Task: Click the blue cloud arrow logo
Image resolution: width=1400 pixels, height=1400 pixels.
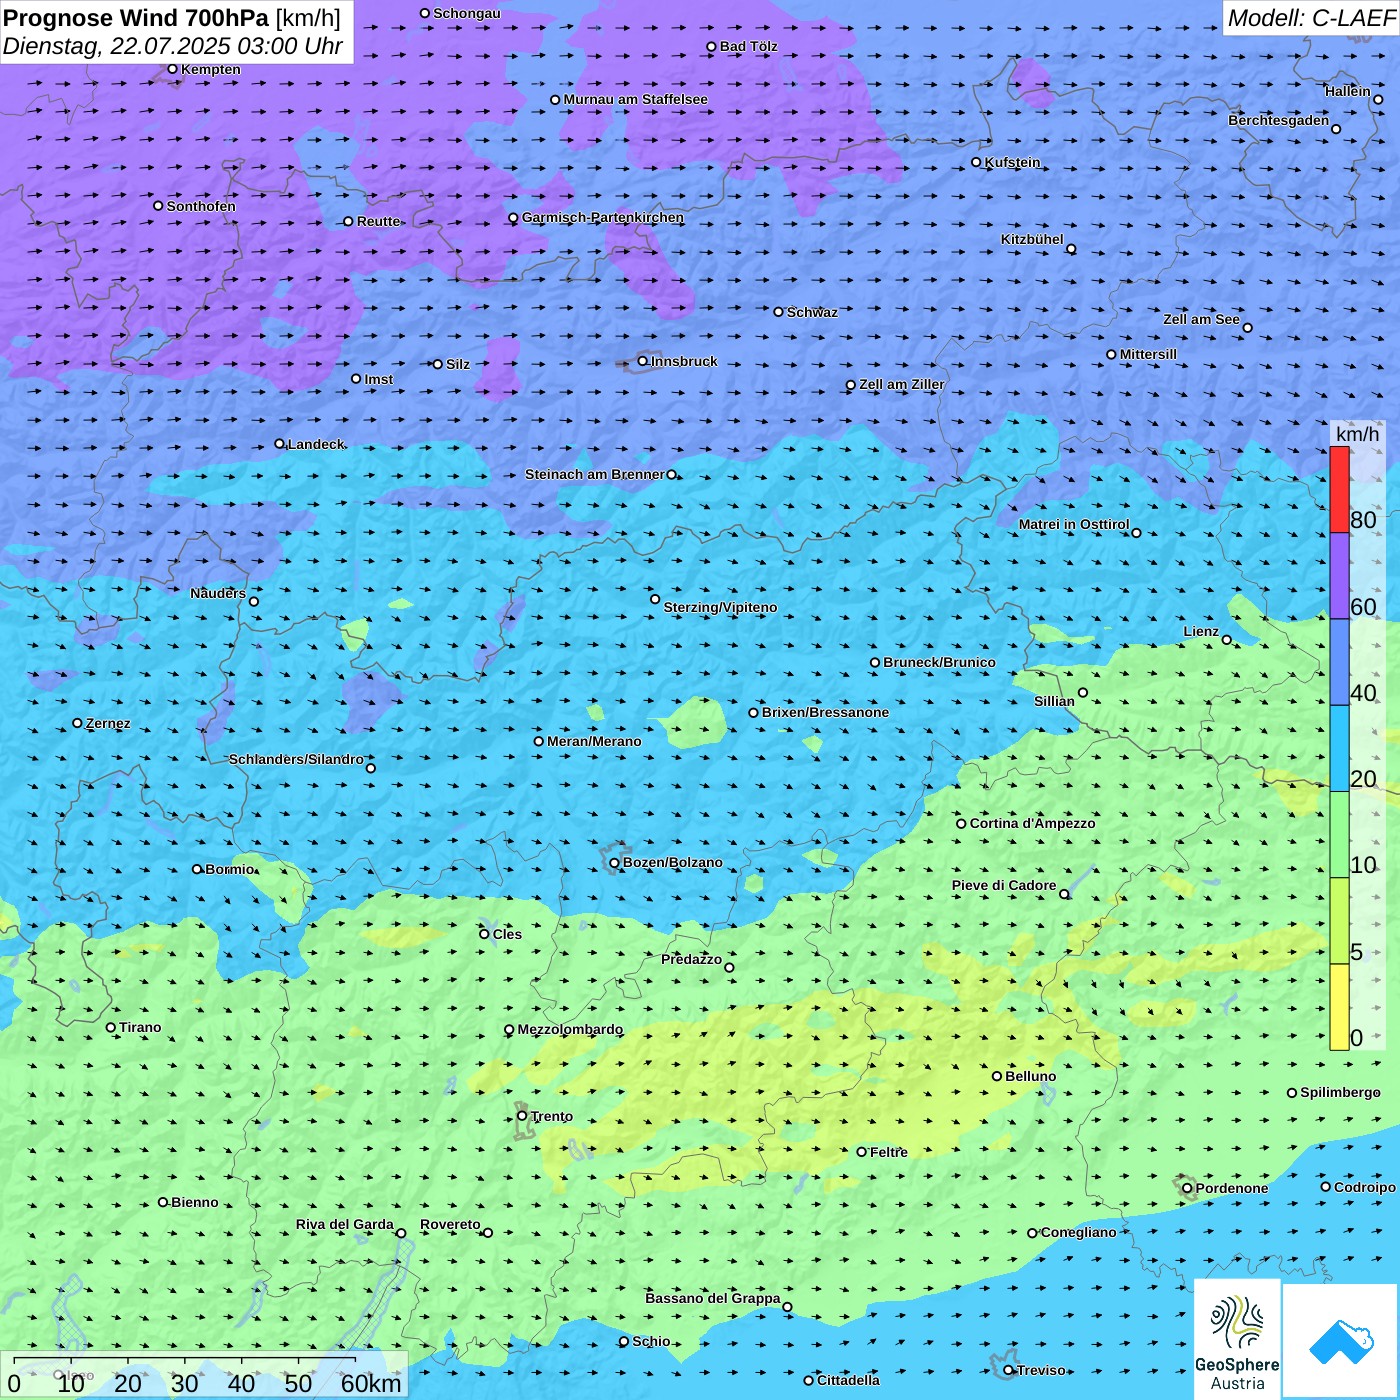Action: tap(1341, 1341)
